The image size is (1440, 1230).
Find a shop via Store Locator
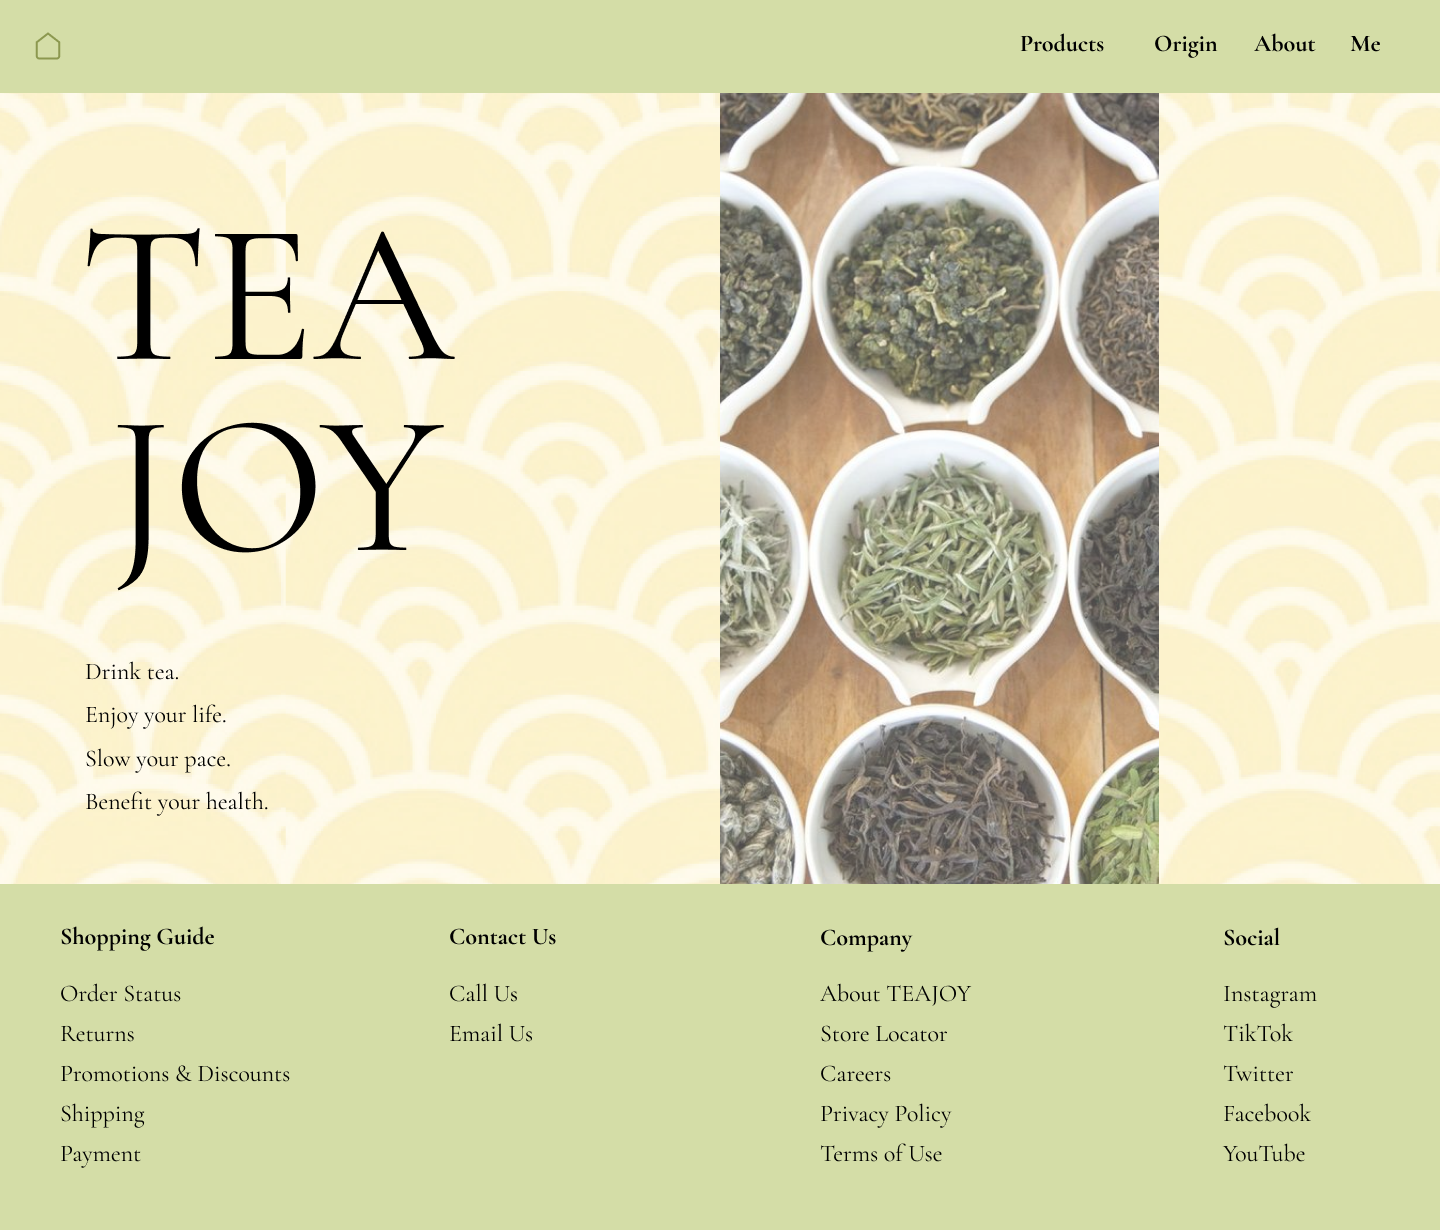coord(883,1034)
